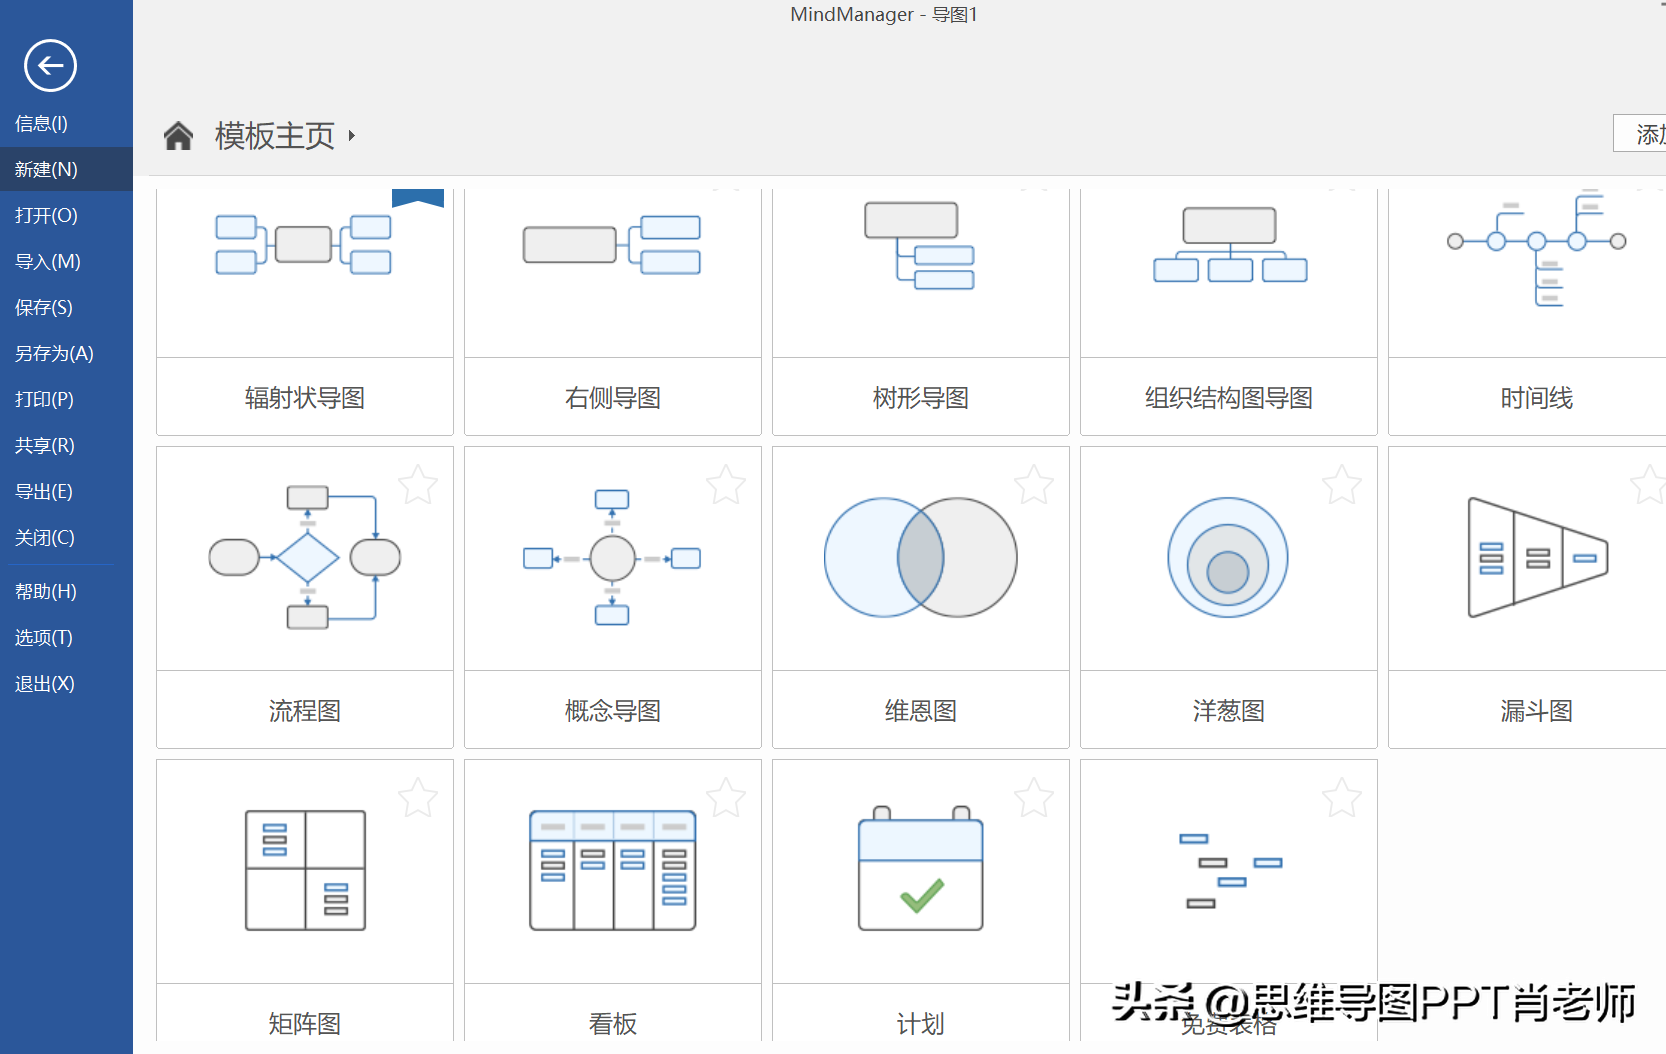Image resolution: width=1666 pixels, height=1054 pixels.
Task: Choose the right map template icon
Action: point(612,244)
